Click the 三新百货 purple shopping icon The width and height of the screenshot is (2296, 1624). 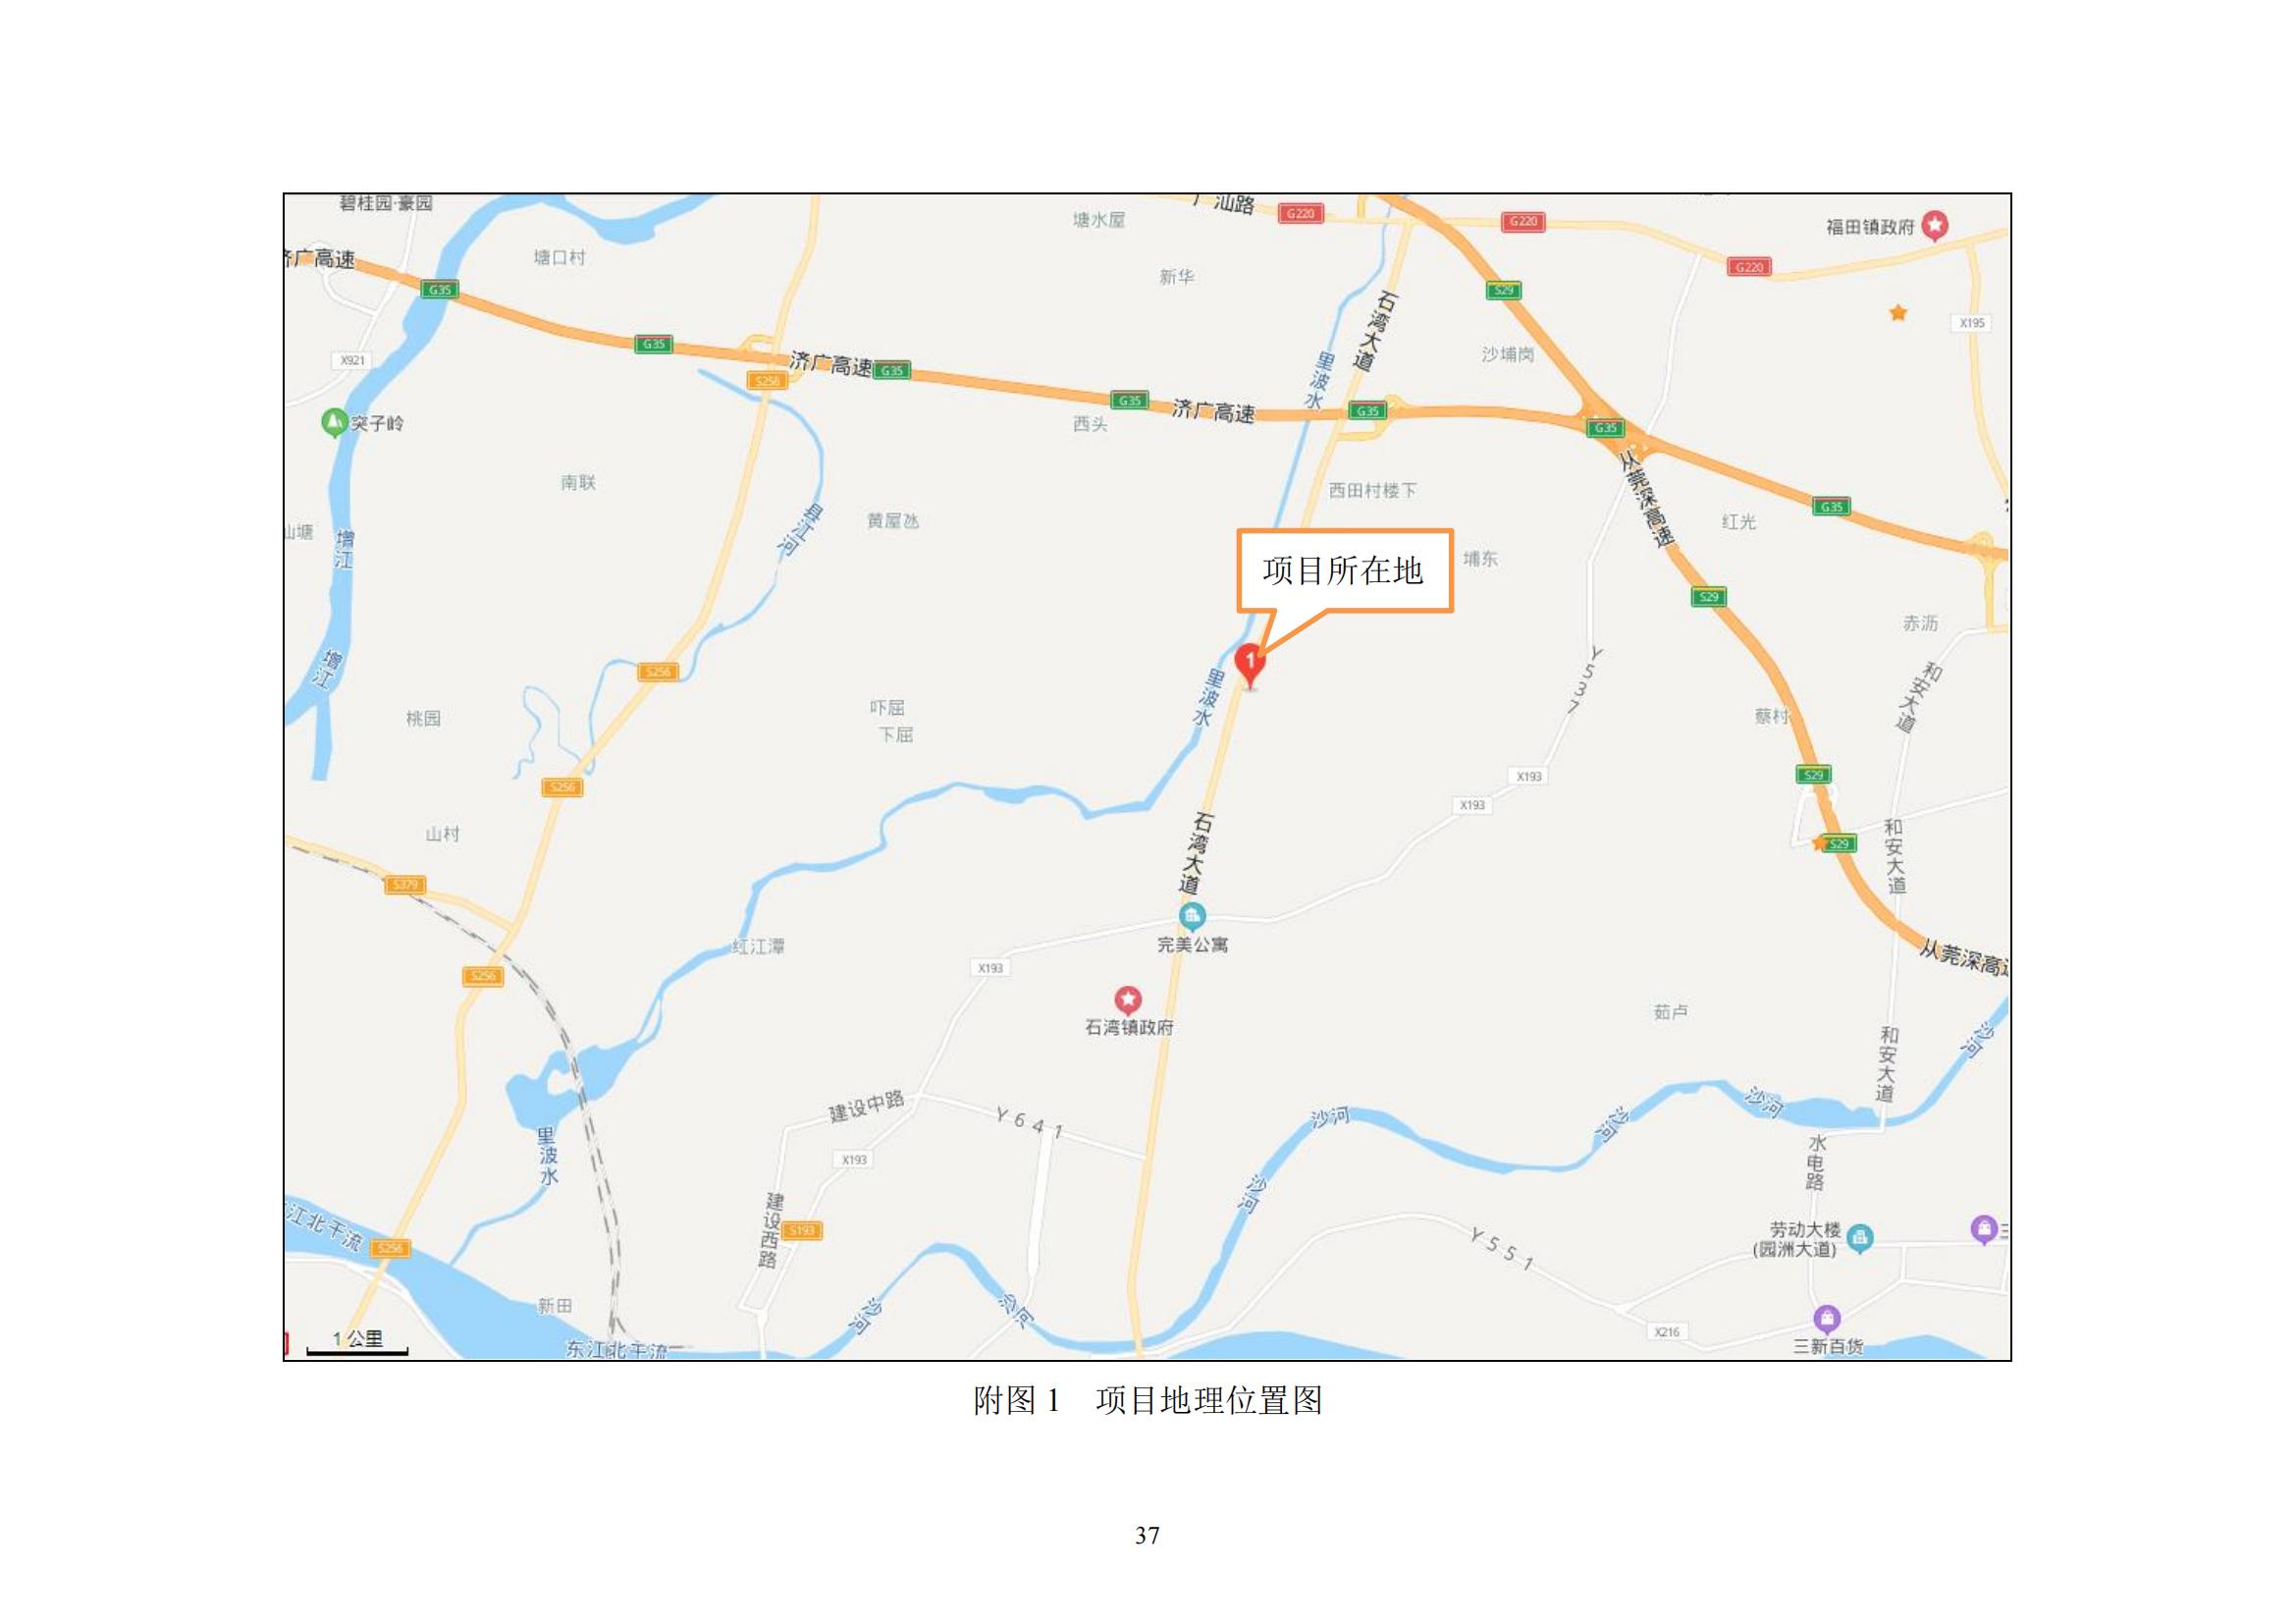tap(1826, 1318)
